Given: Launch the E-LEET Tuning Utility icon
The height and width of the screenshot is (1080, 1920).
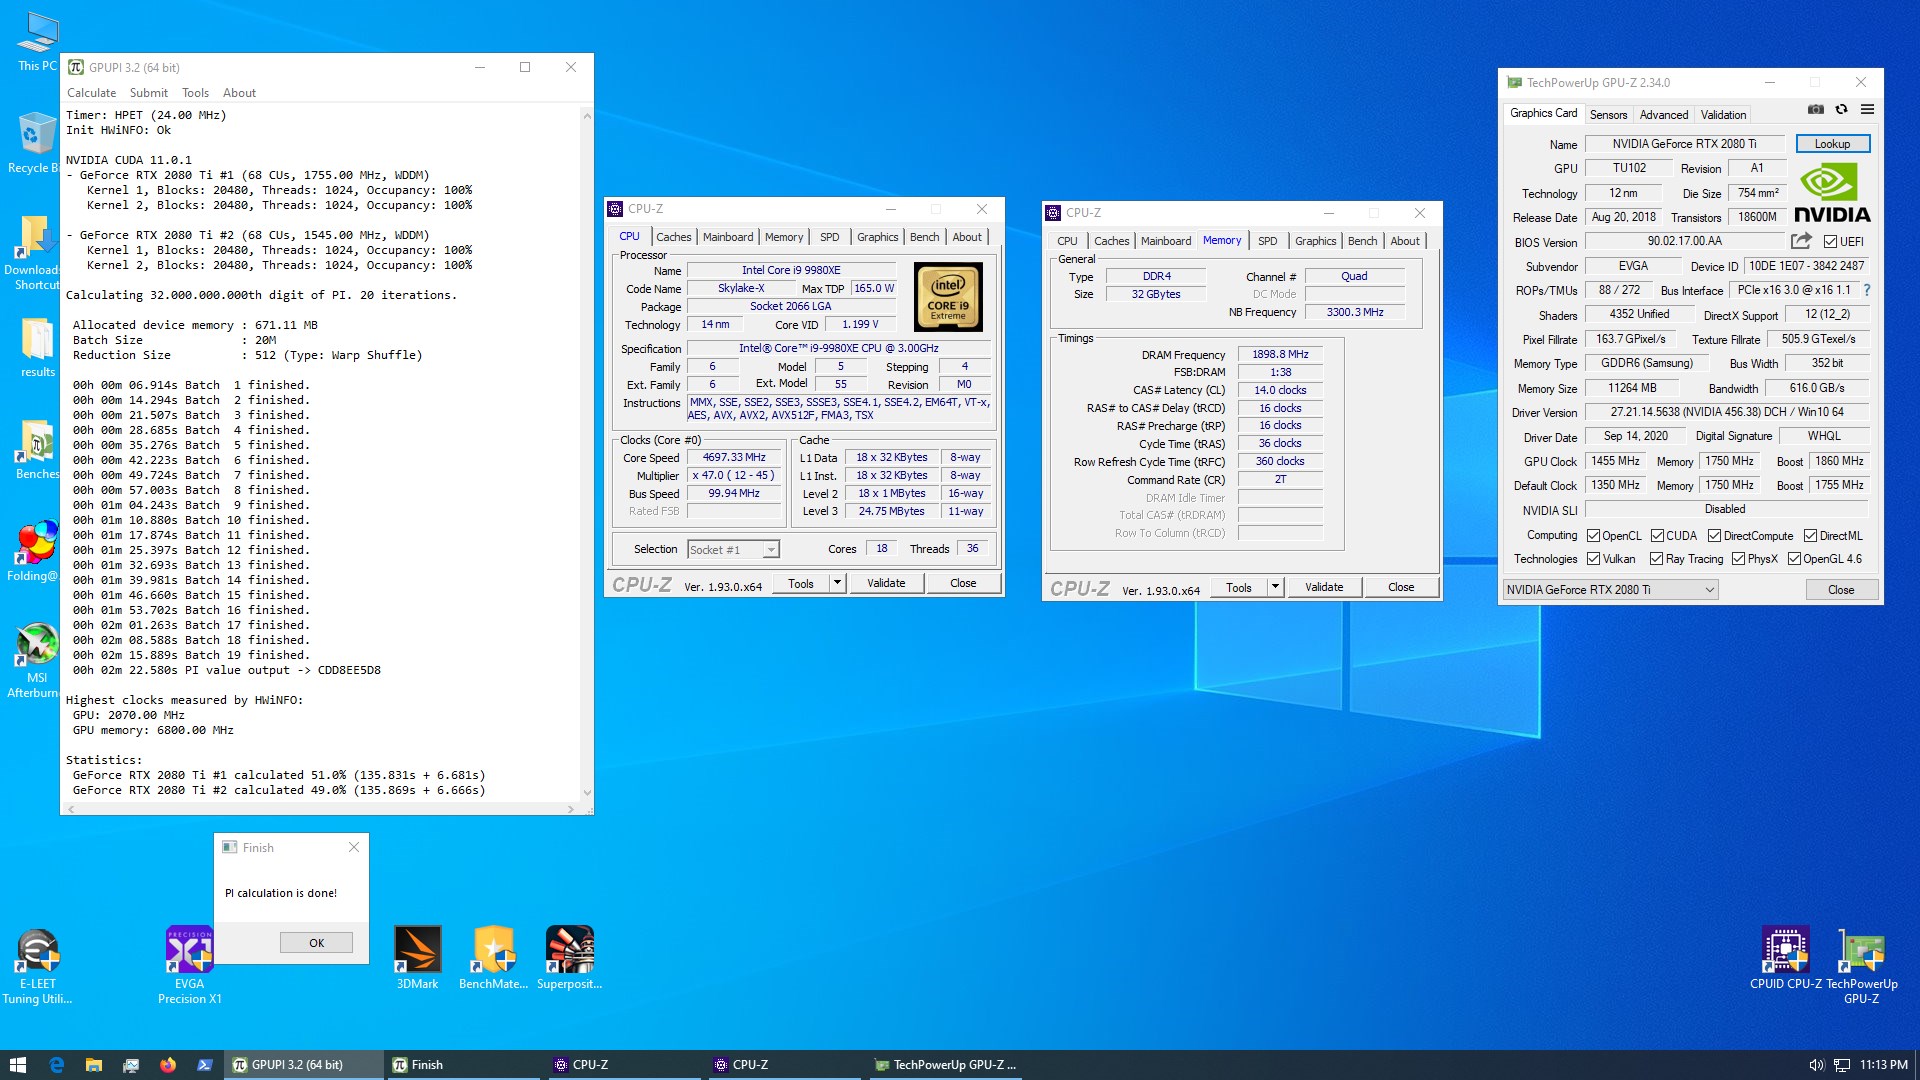Looking at the screenshot, I should point(37,965).
